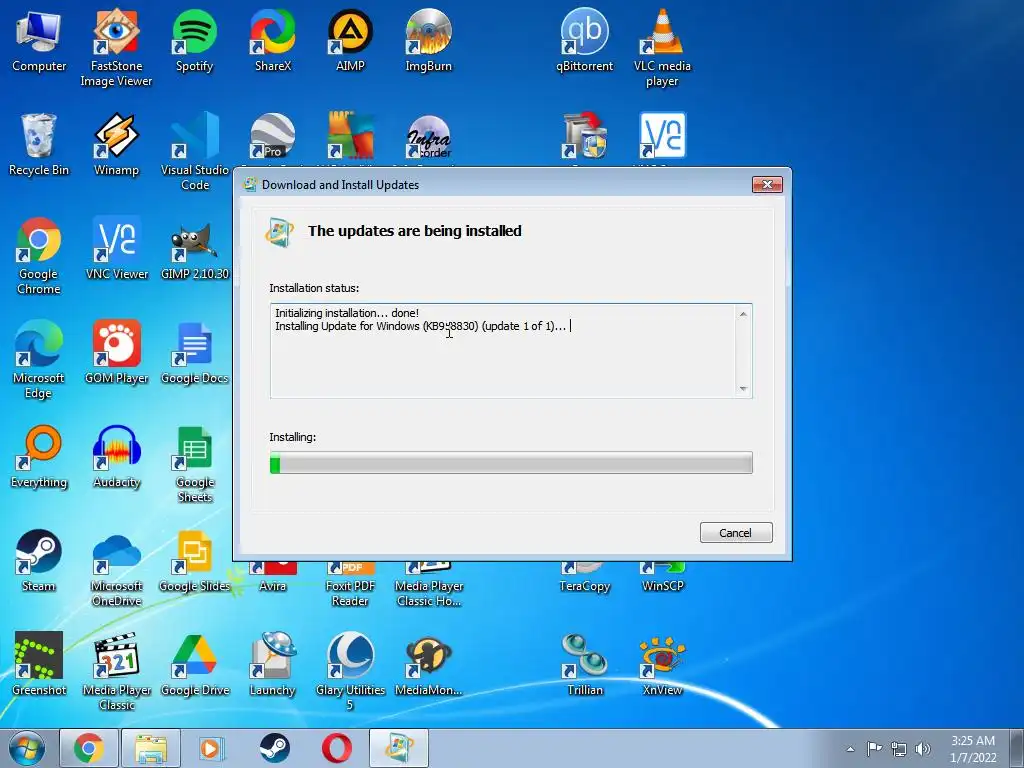This screenshot has height=768, width=1024.
Task: Open the Action Center flag icon
Action: 874,748
